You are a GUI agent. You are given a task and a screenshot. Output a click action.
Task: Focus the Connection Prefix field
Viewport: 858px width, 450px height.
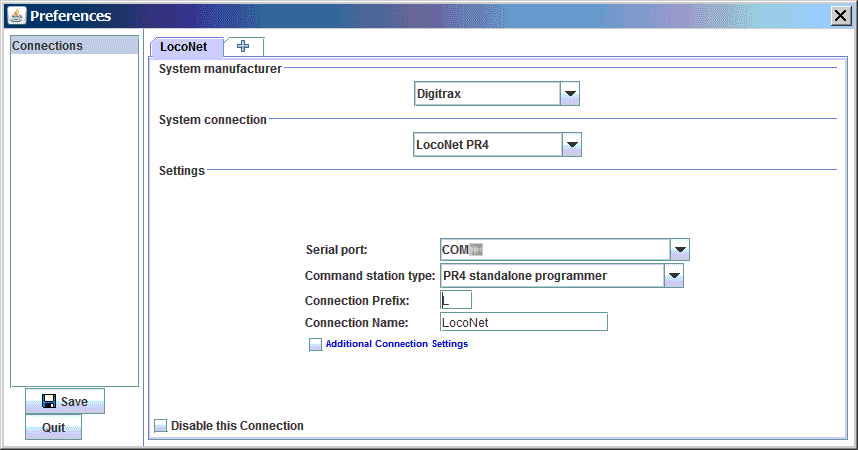[456, 301]
